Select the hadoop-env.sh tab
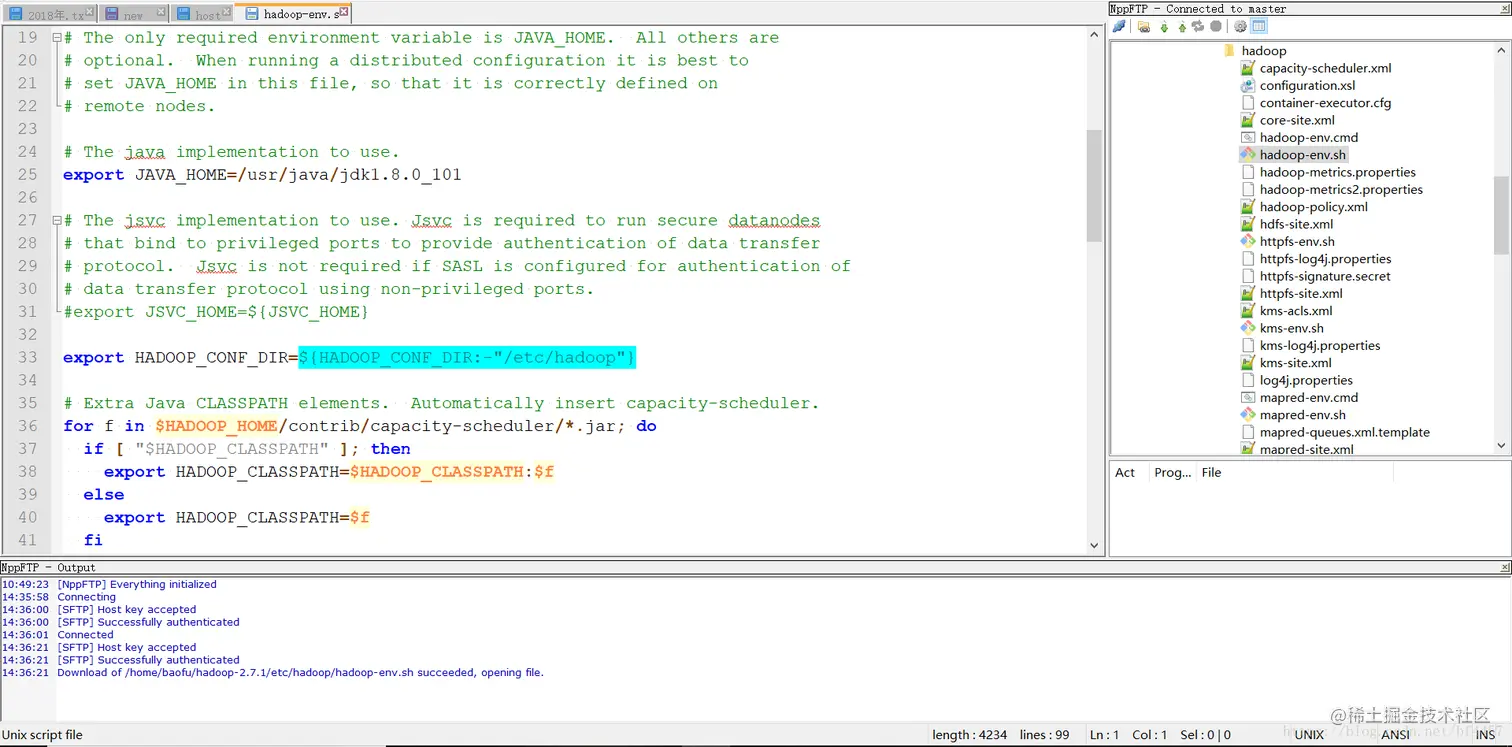This screenshot has height=747, width=1512. (x=294, y=14)
